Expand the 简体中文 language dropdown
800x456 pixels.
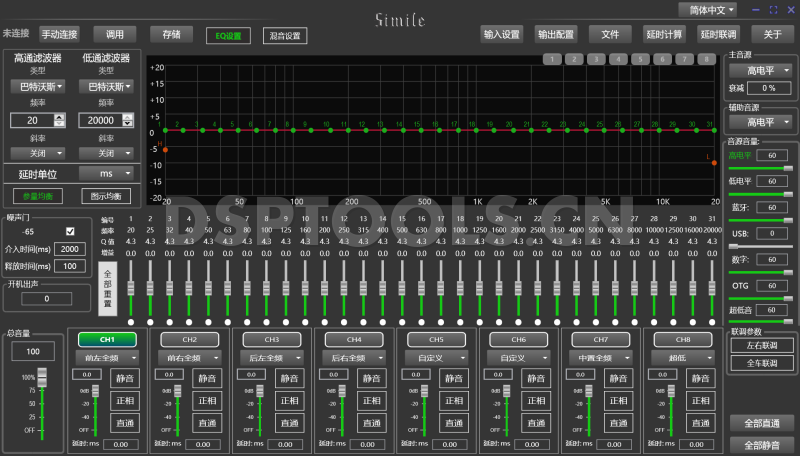tap(709, 9)
